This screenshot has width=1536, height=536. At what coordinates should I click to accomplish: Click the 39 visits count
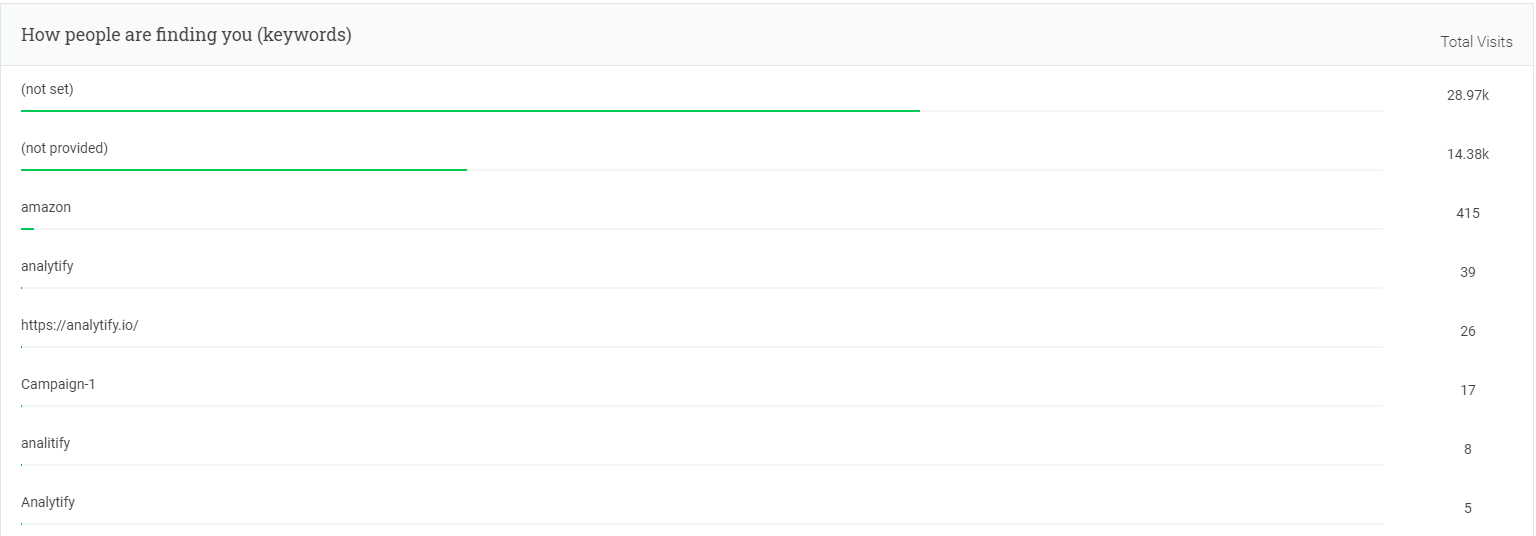click(1468, 272)
